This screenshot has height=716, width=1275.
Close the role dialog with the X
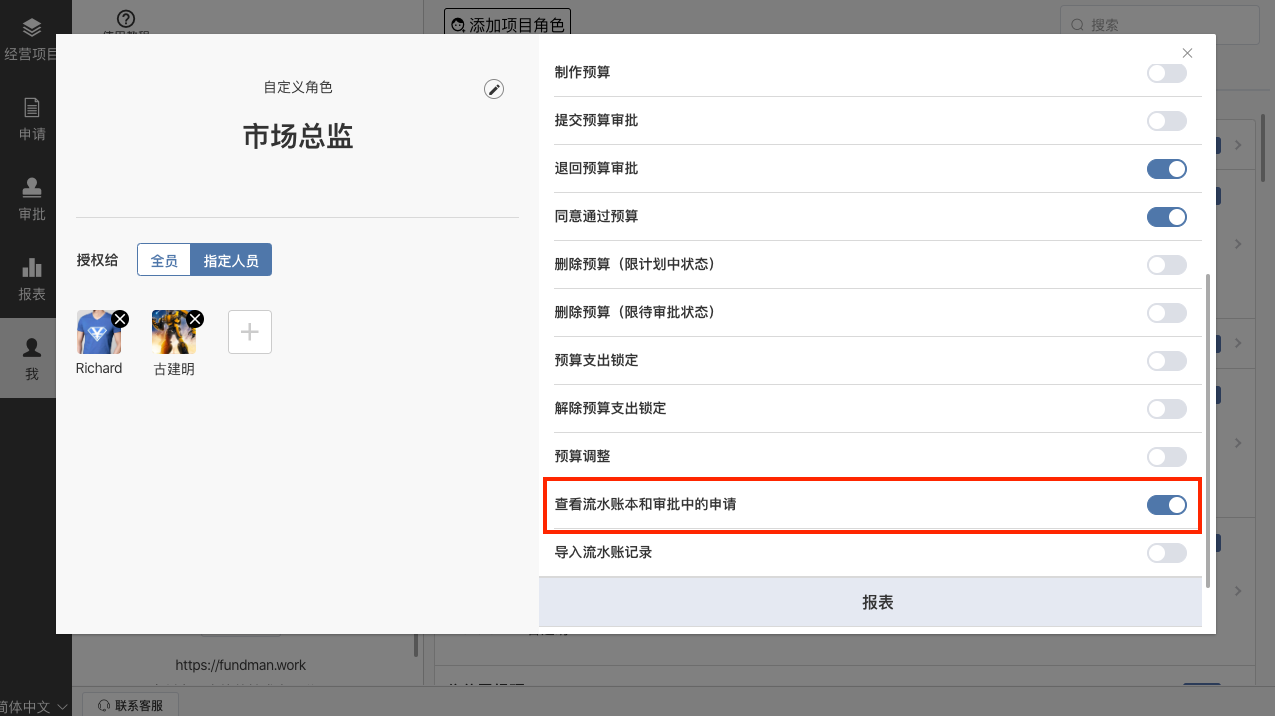point(1187,53)
